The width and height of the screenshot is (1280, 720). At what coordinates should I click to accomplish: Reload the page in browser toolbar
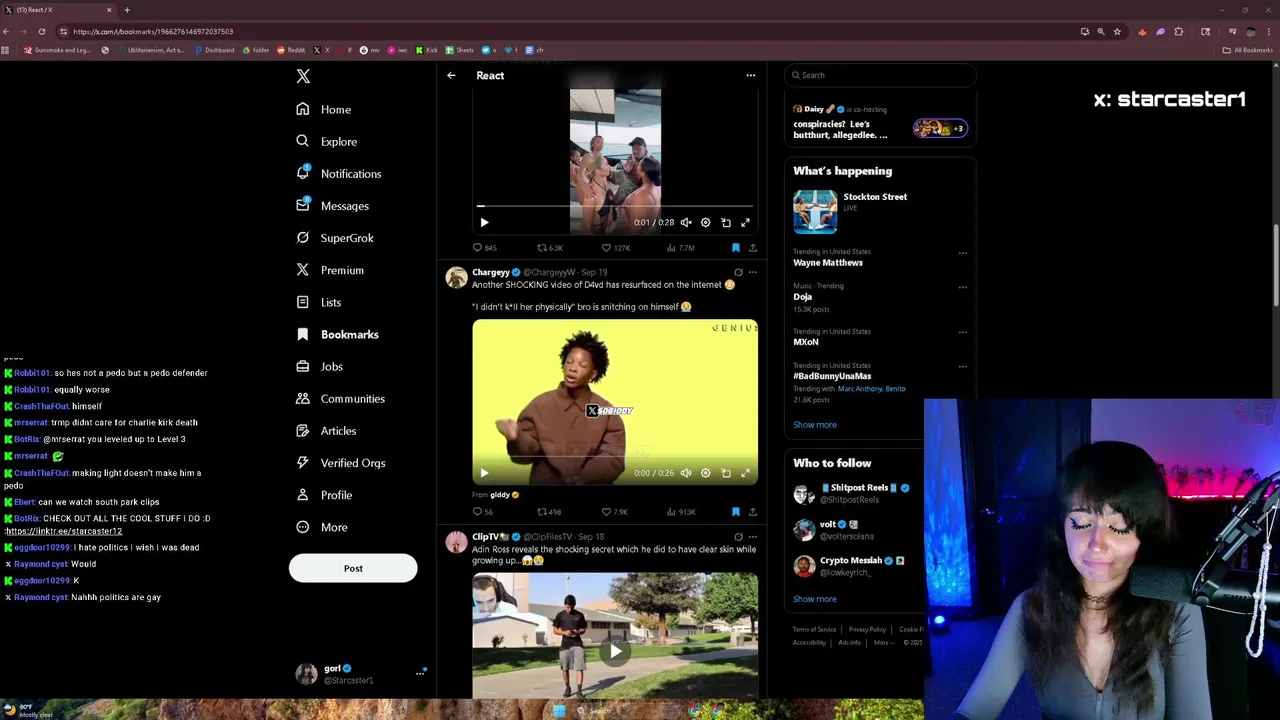click(x=42, y=32)
